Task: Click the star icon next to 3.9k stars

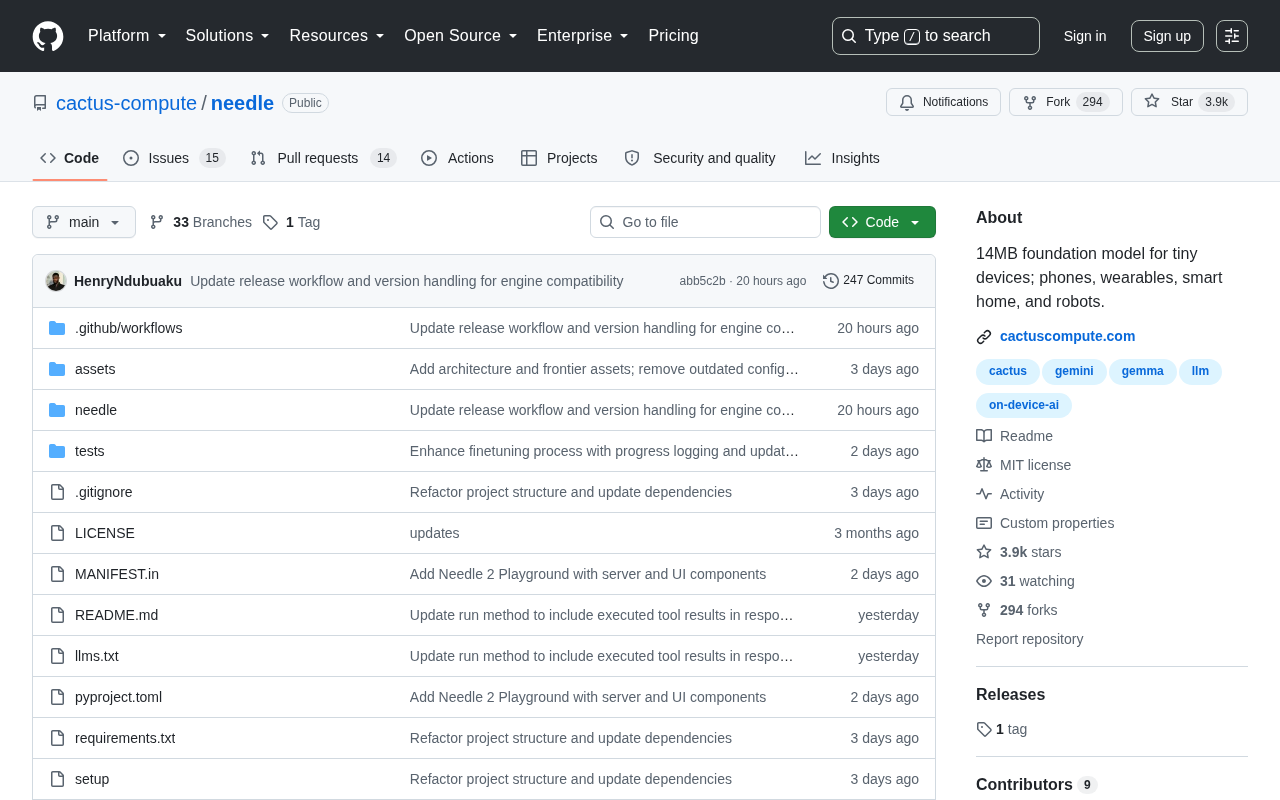Action: pos(984,552)
